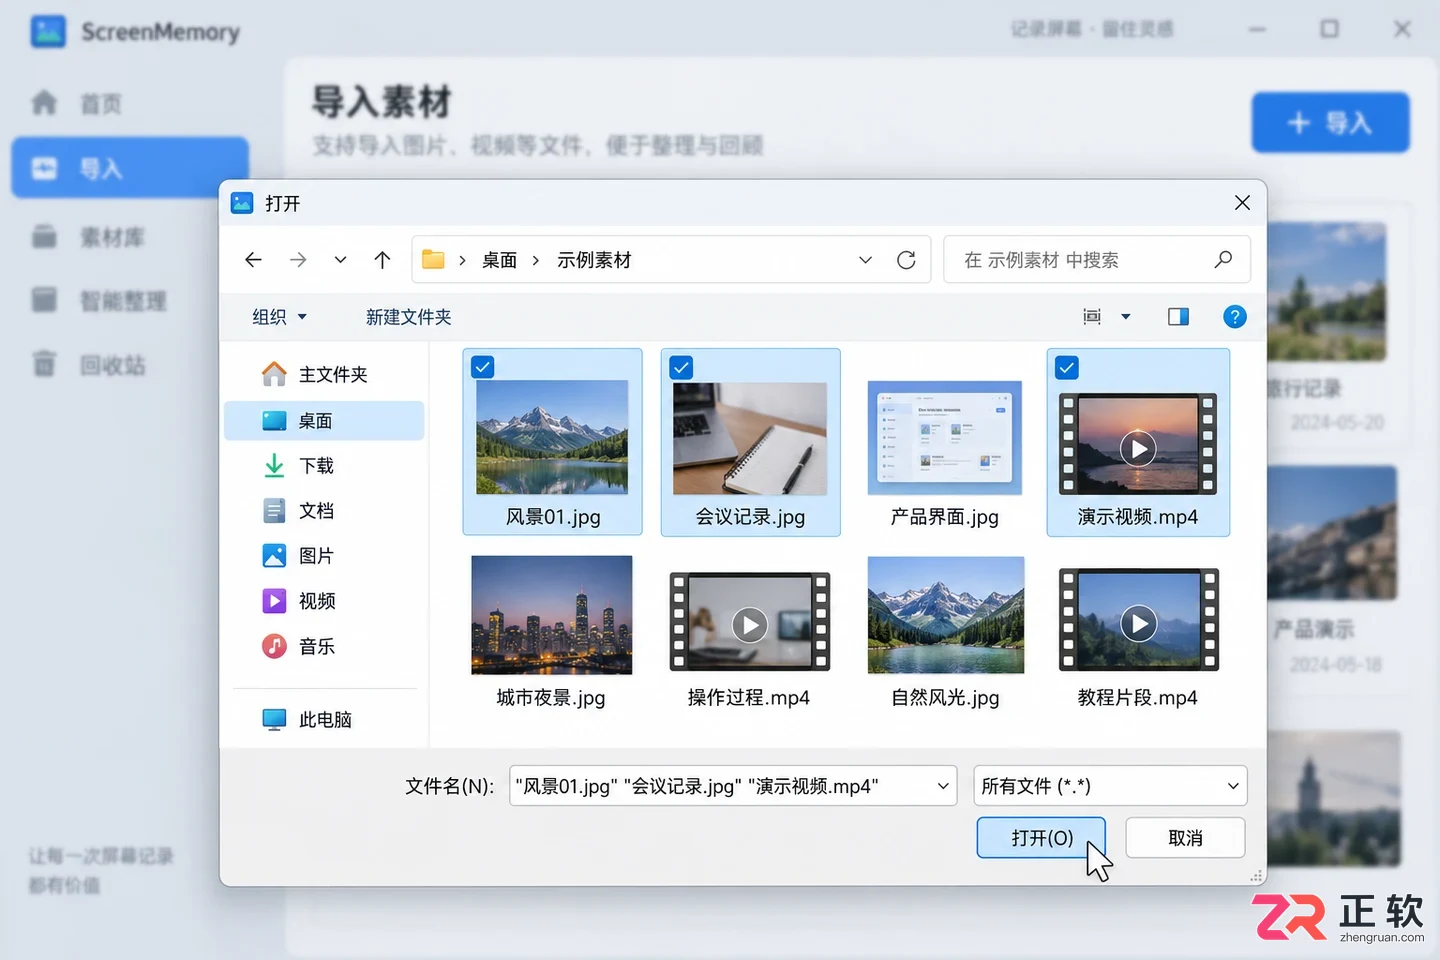Open recent locations dropdown arrow
The height and width of the screenshot is (960, 1440).
(340, 260)
